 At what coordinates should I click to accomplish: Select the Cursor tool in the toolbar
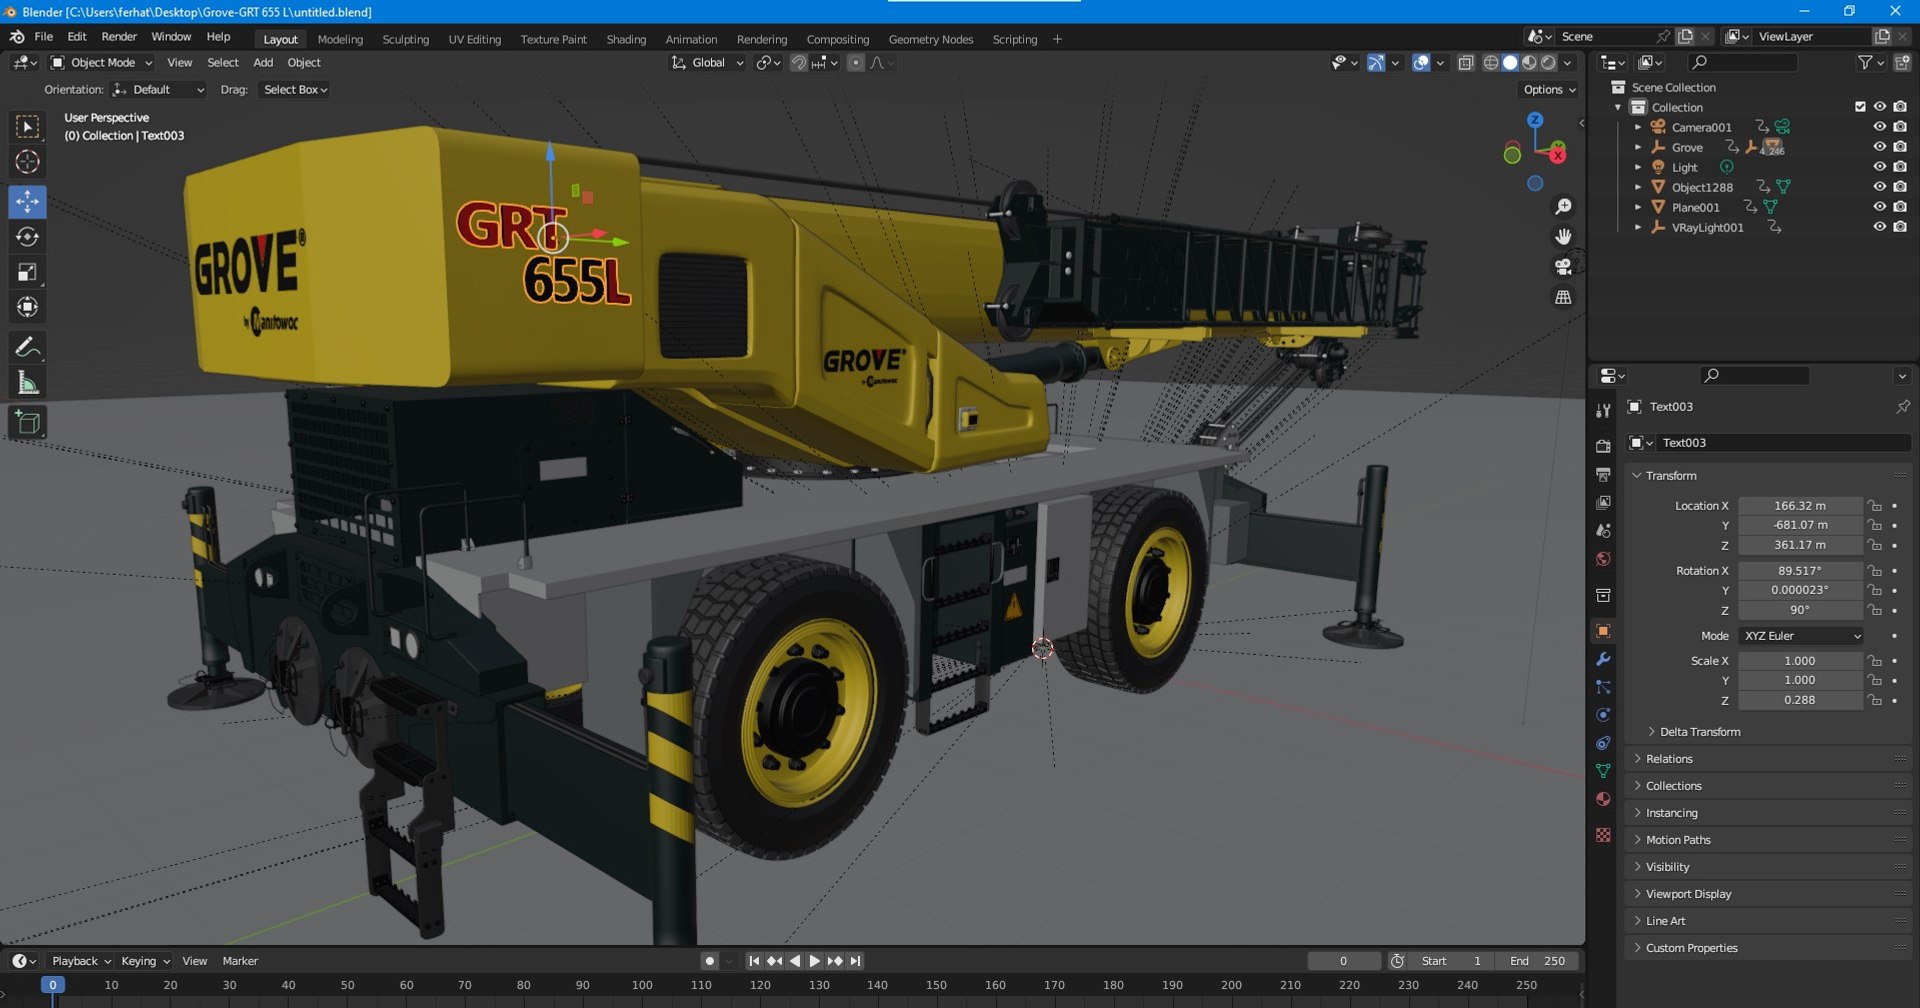(x=28, y=162)
